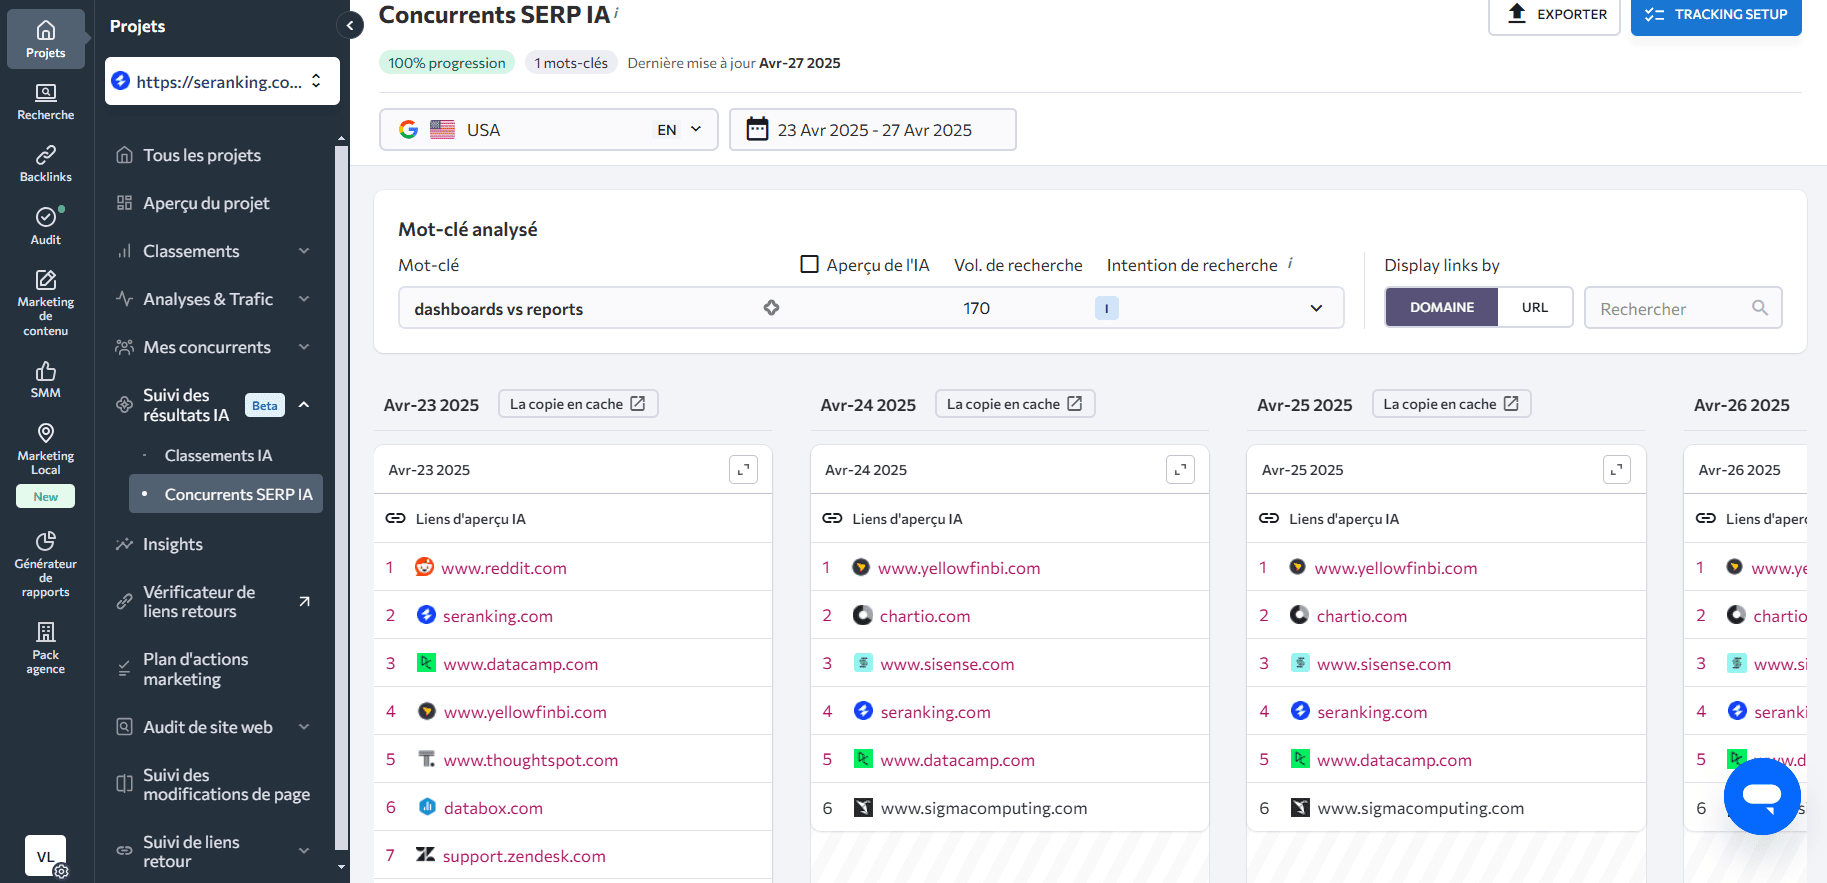
Task: Open Marketing de contenu section
Action: tap(46, 302)
